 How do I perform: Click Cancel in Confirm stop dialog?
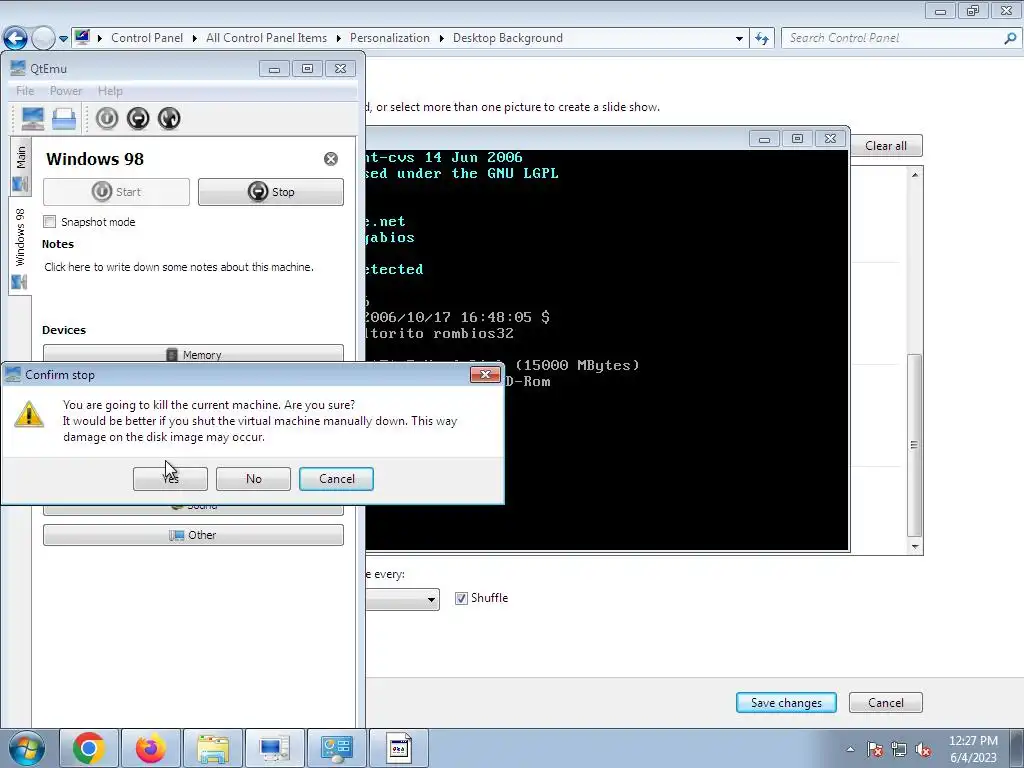(x=336, y=479)
